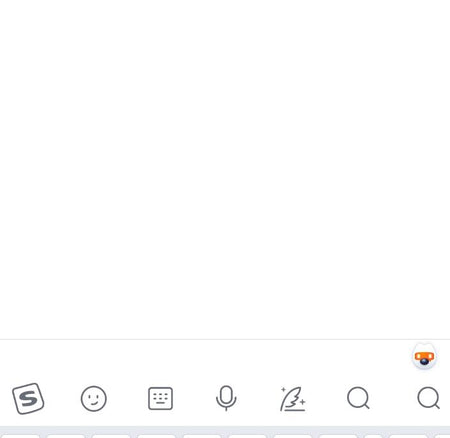Tap the key directly below the feather icon
Image resolution: width=450 pixels, height=438 pixels.
(x=292, y=436)
